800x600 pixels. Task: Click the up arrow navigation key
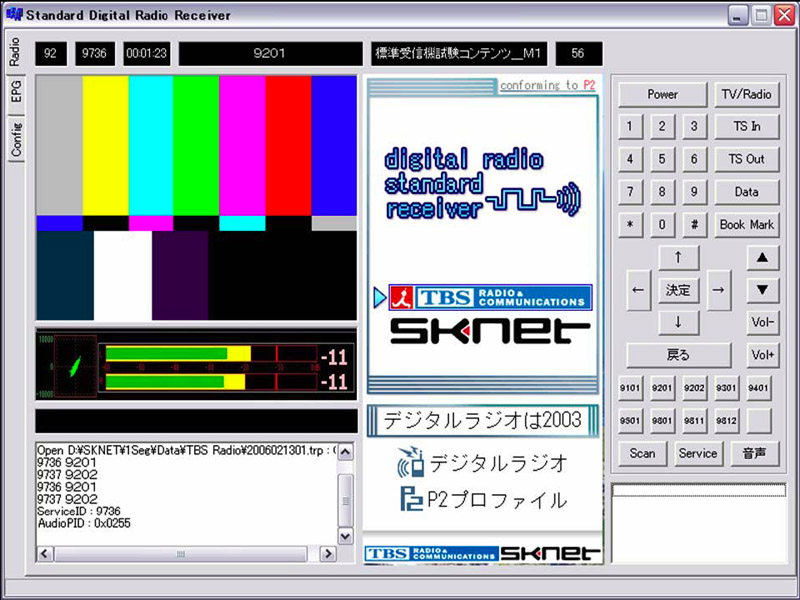[x=678, y=258]
